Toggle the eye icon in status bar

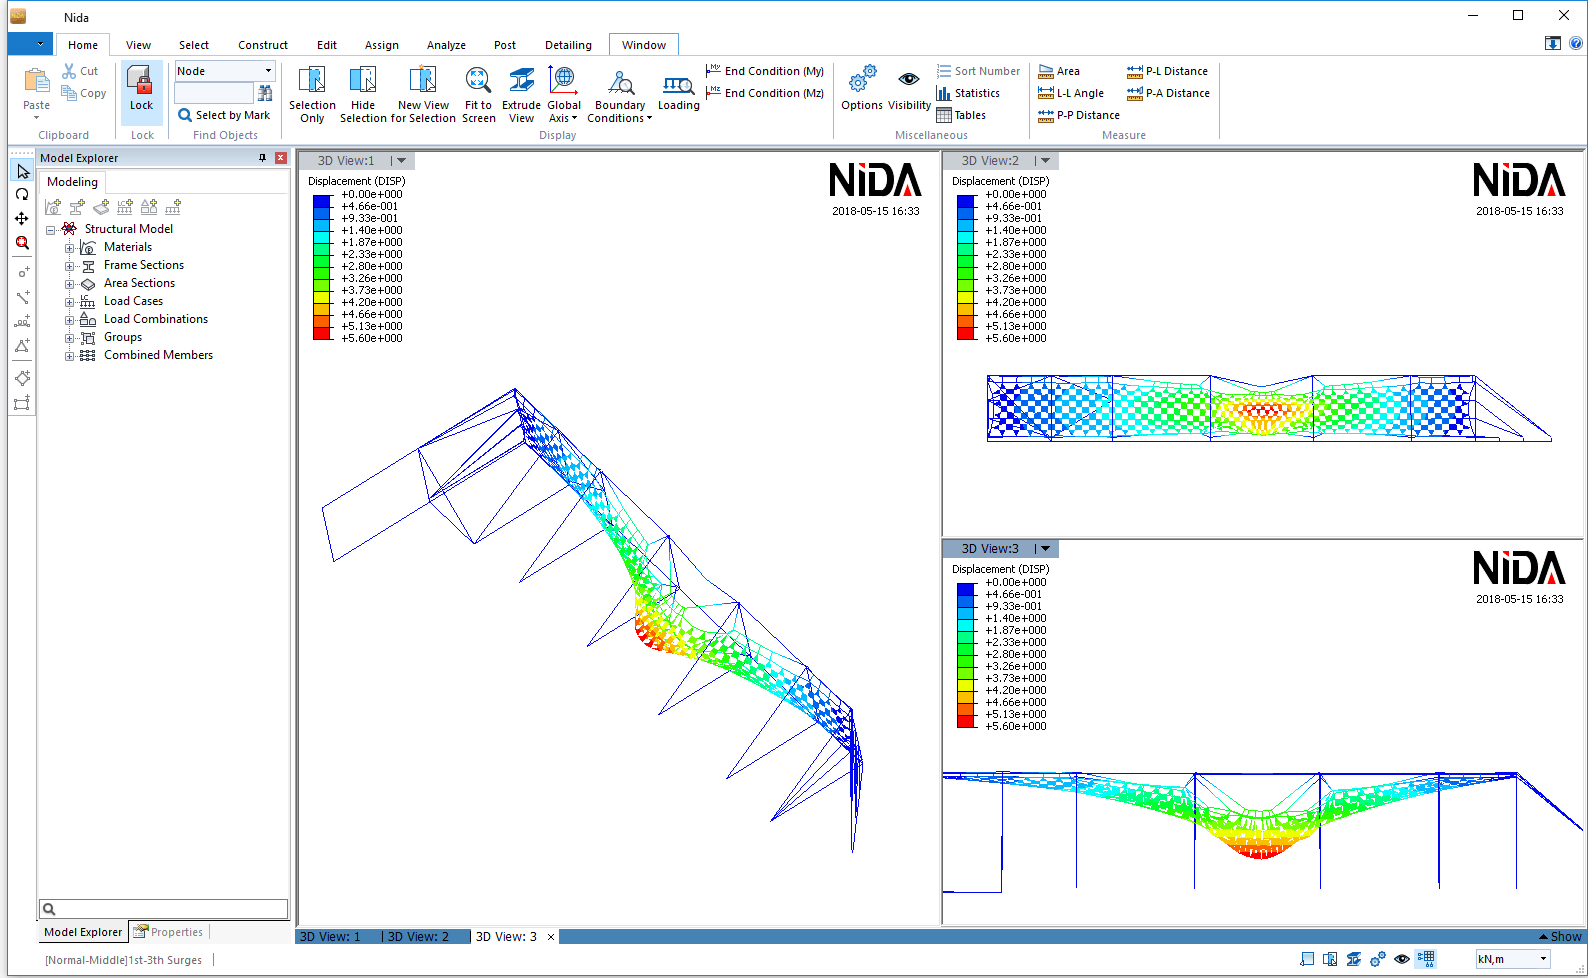(1402, 959)
